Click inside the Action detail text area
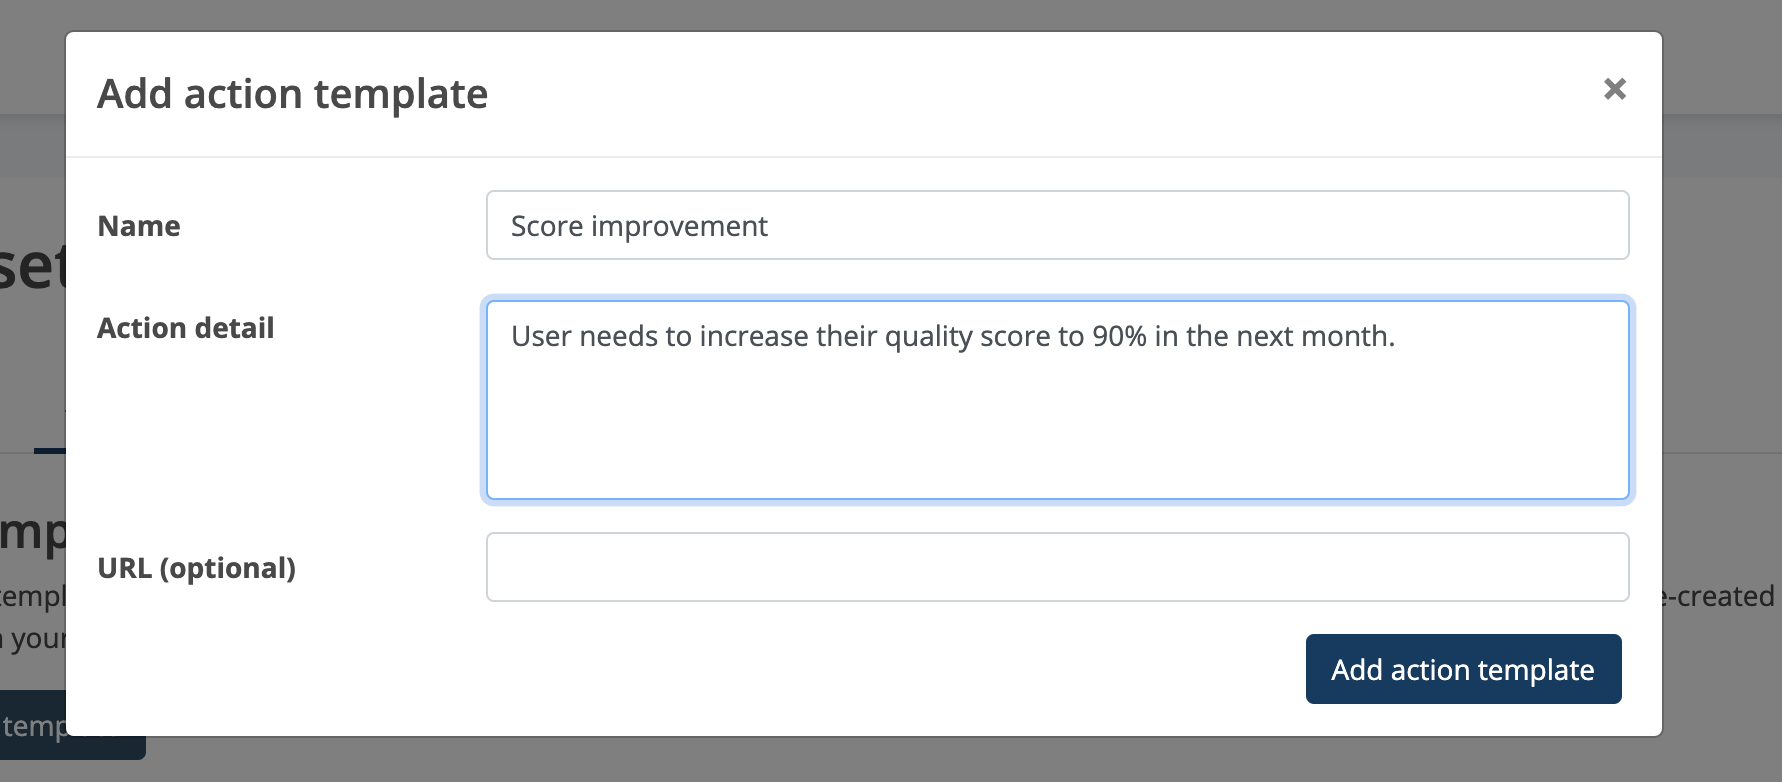Image resolution: width=1782 pixels, height=782 pixels. (x=1057, y=400)
